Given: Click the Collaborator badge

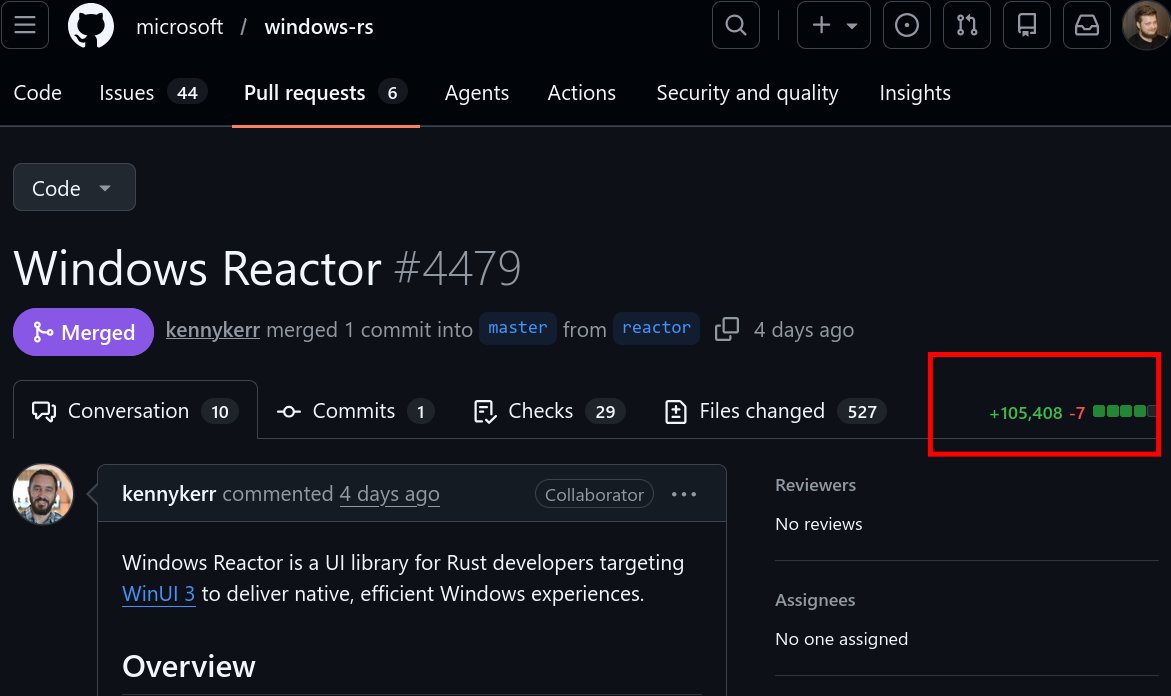Looking at the screenshot, I should [x=594, y=494].
